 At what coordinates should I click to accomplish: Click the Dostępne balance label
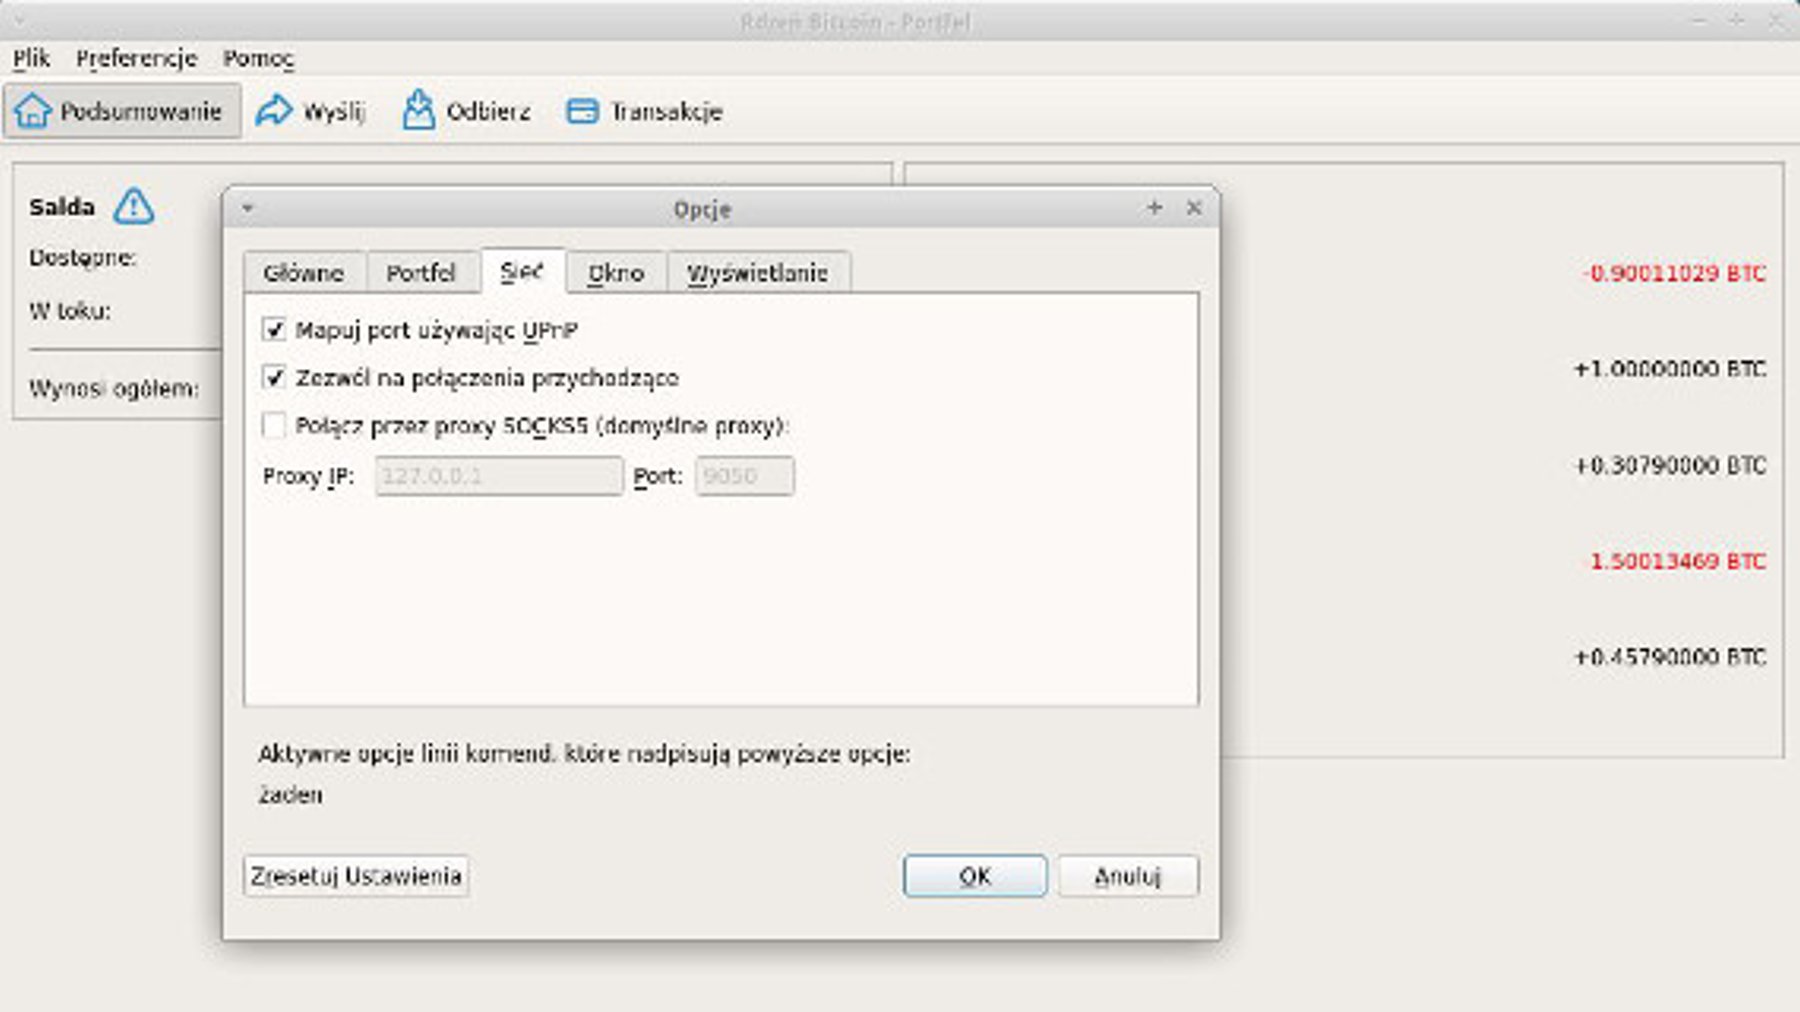pyautogui.click(x=83, y=258)
